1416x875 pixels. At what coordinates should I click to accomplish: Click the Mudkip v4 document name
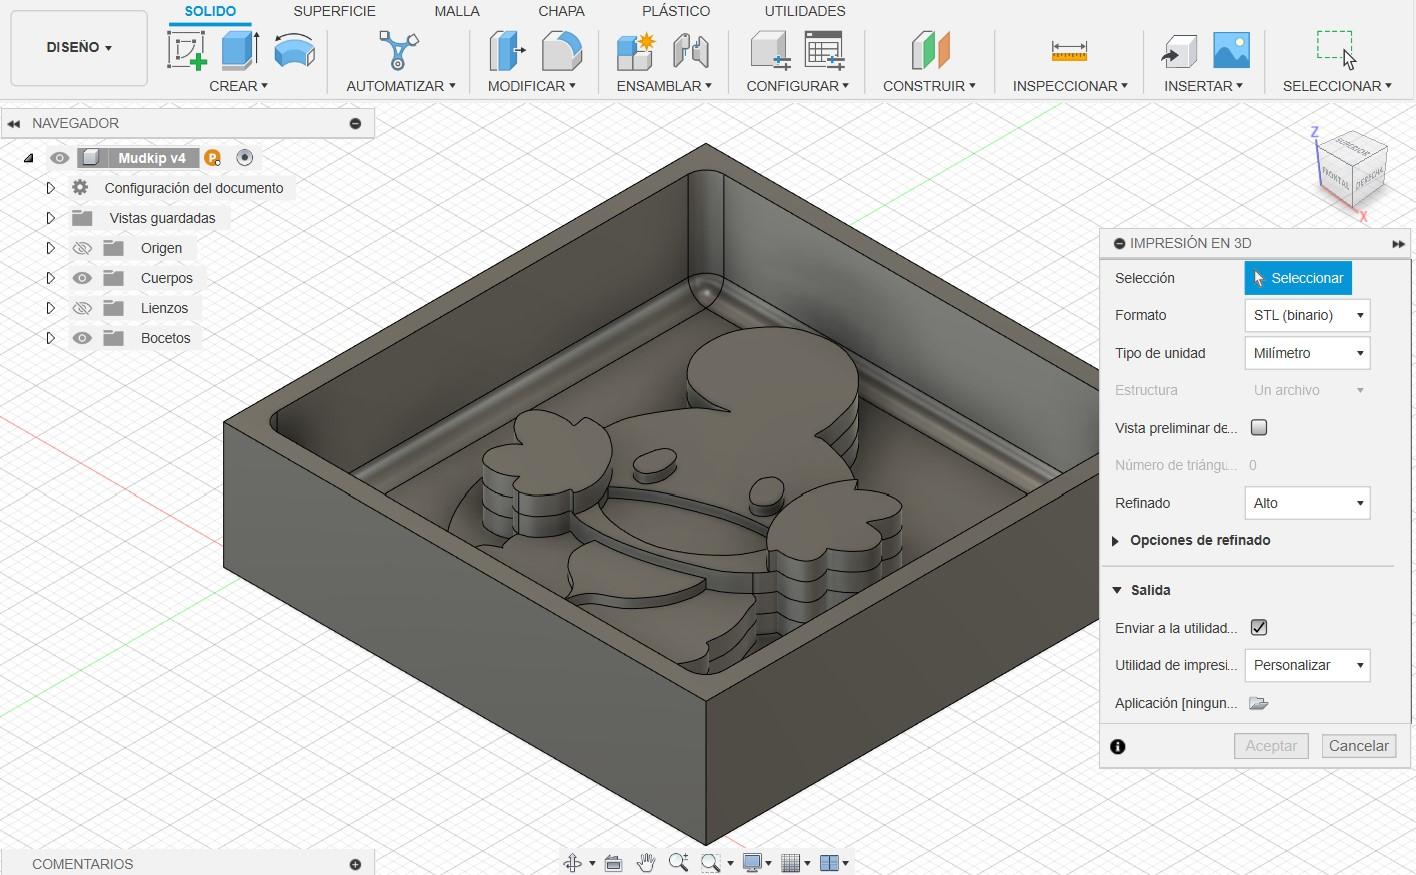click(x=152, y=158)
